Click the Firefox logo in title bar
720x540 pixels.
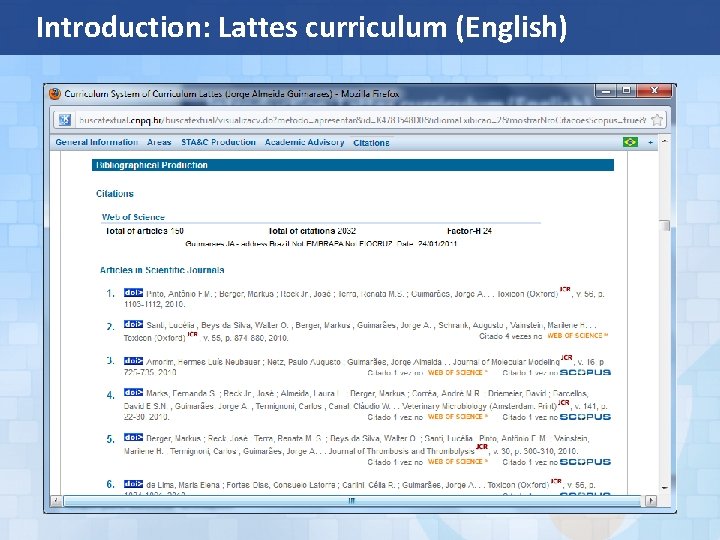(x=55, y=94)
